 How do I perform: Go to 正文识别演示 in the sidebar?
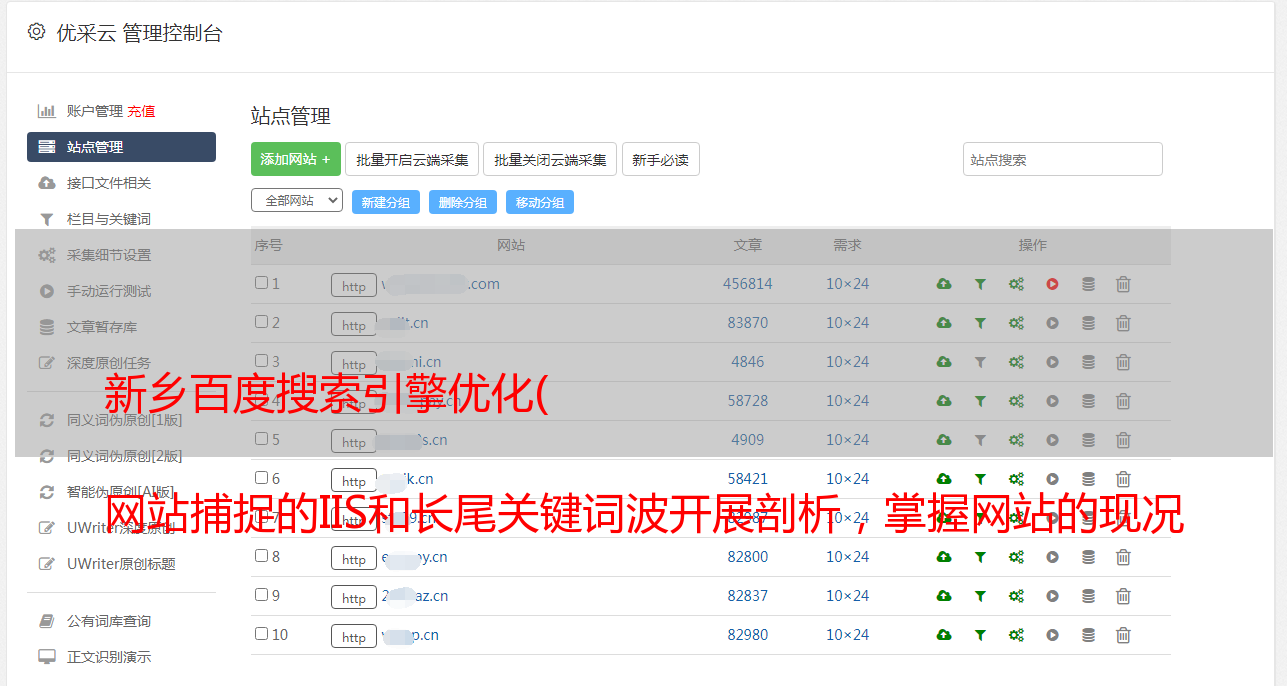[109, 658]
